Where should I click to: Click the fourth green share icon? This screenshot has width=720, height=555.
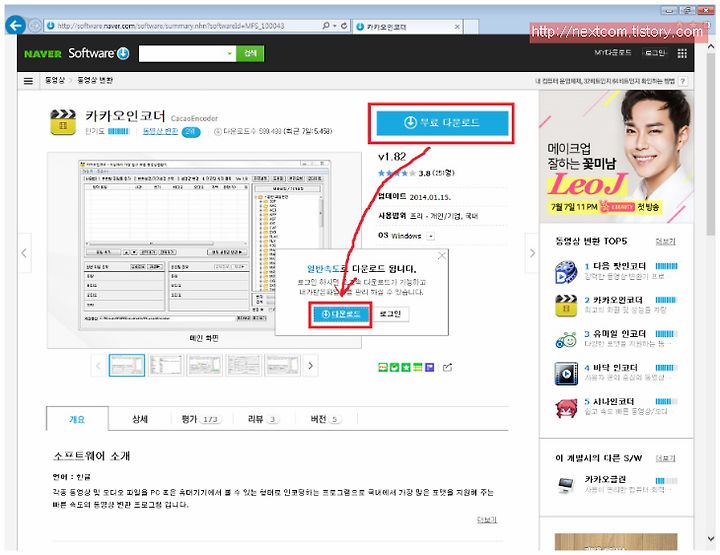click(417, 367)
